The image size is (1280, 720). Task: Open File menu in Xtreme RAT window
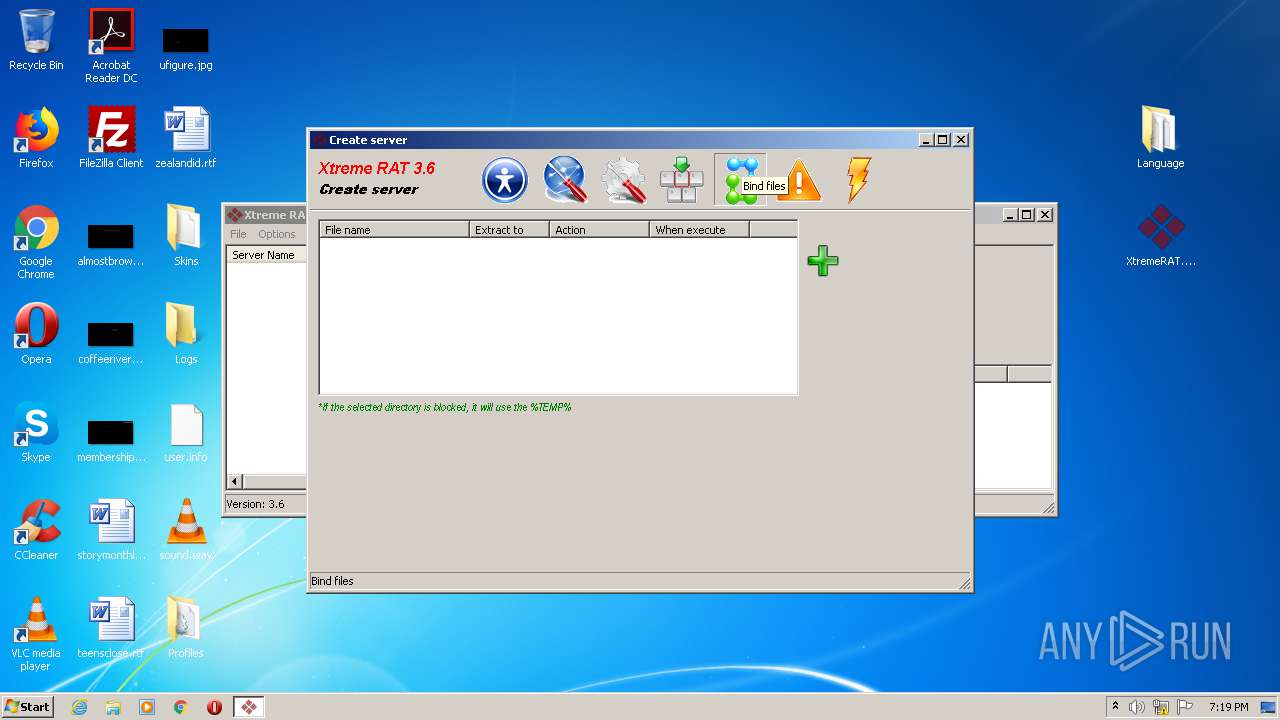point(238,234)
